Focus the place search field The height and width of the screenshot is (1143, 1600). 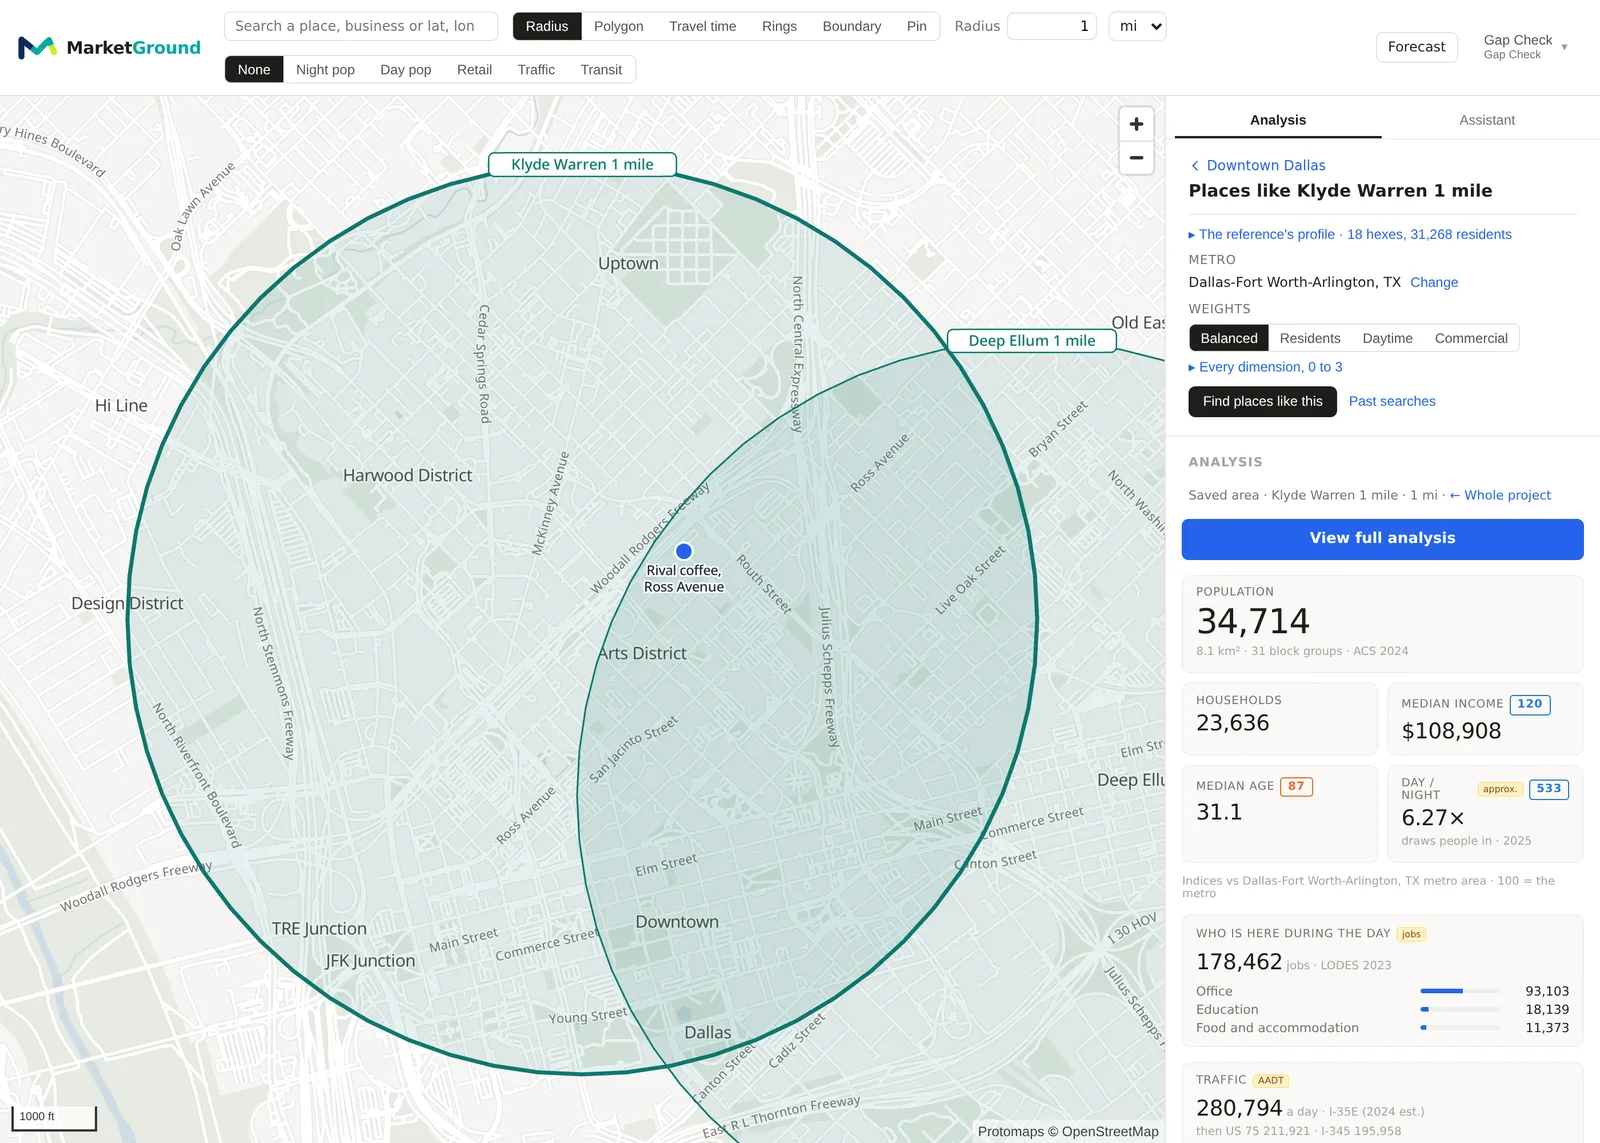click(361, 26)
